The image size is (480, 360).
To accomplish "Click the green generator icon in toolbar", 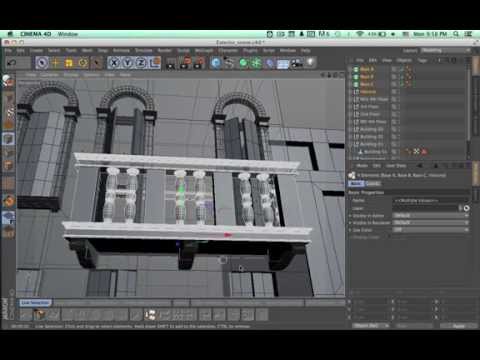I will tap(243, 63).
